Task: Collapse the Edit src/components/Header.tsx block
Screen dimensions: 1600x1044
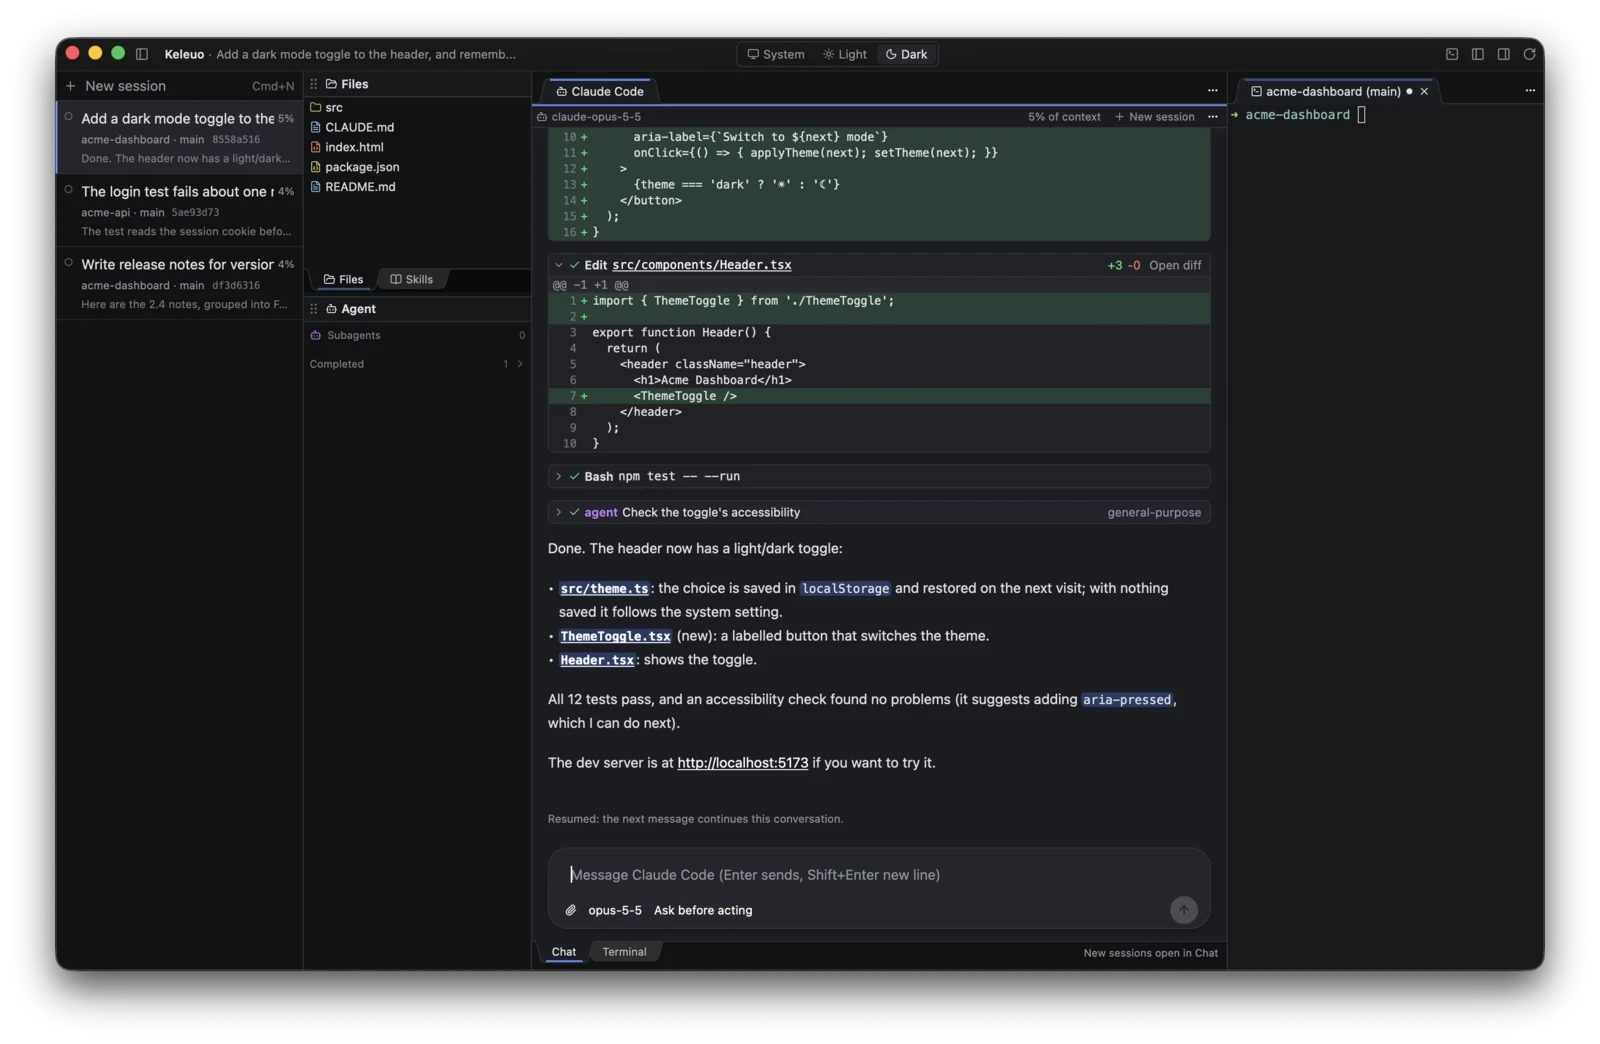Action: click(x=559, y=265)
